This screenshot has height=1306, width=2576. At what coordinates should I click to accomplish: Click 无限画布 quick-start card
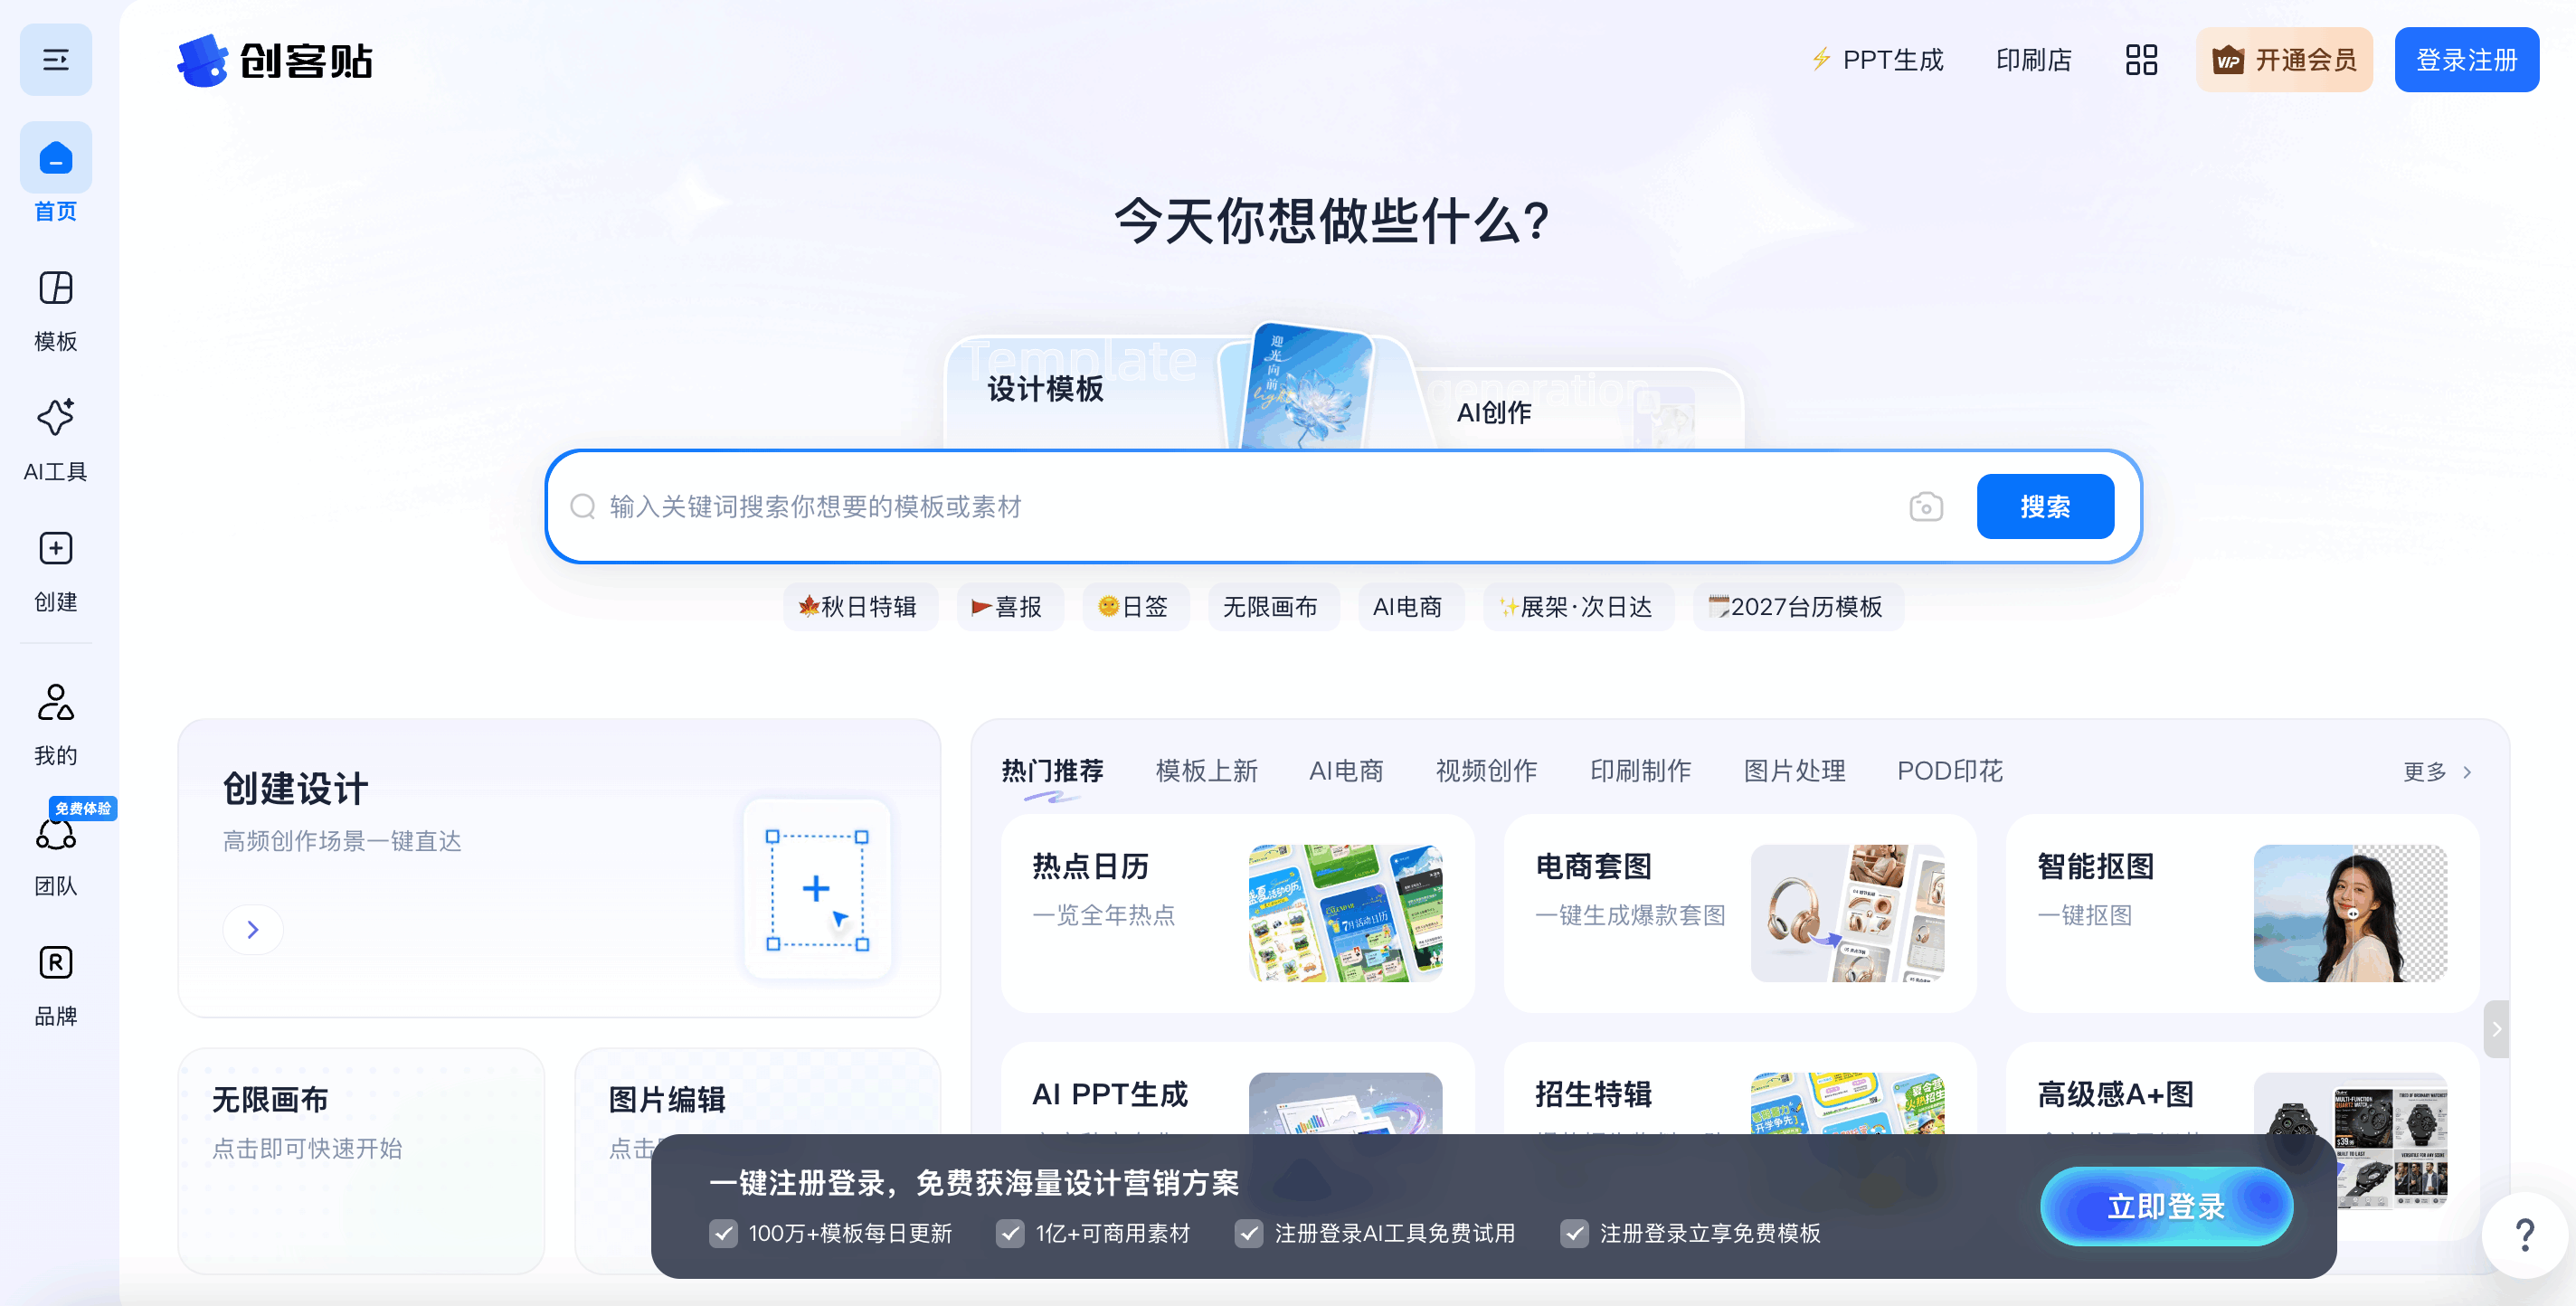(x=361, y=1160)
